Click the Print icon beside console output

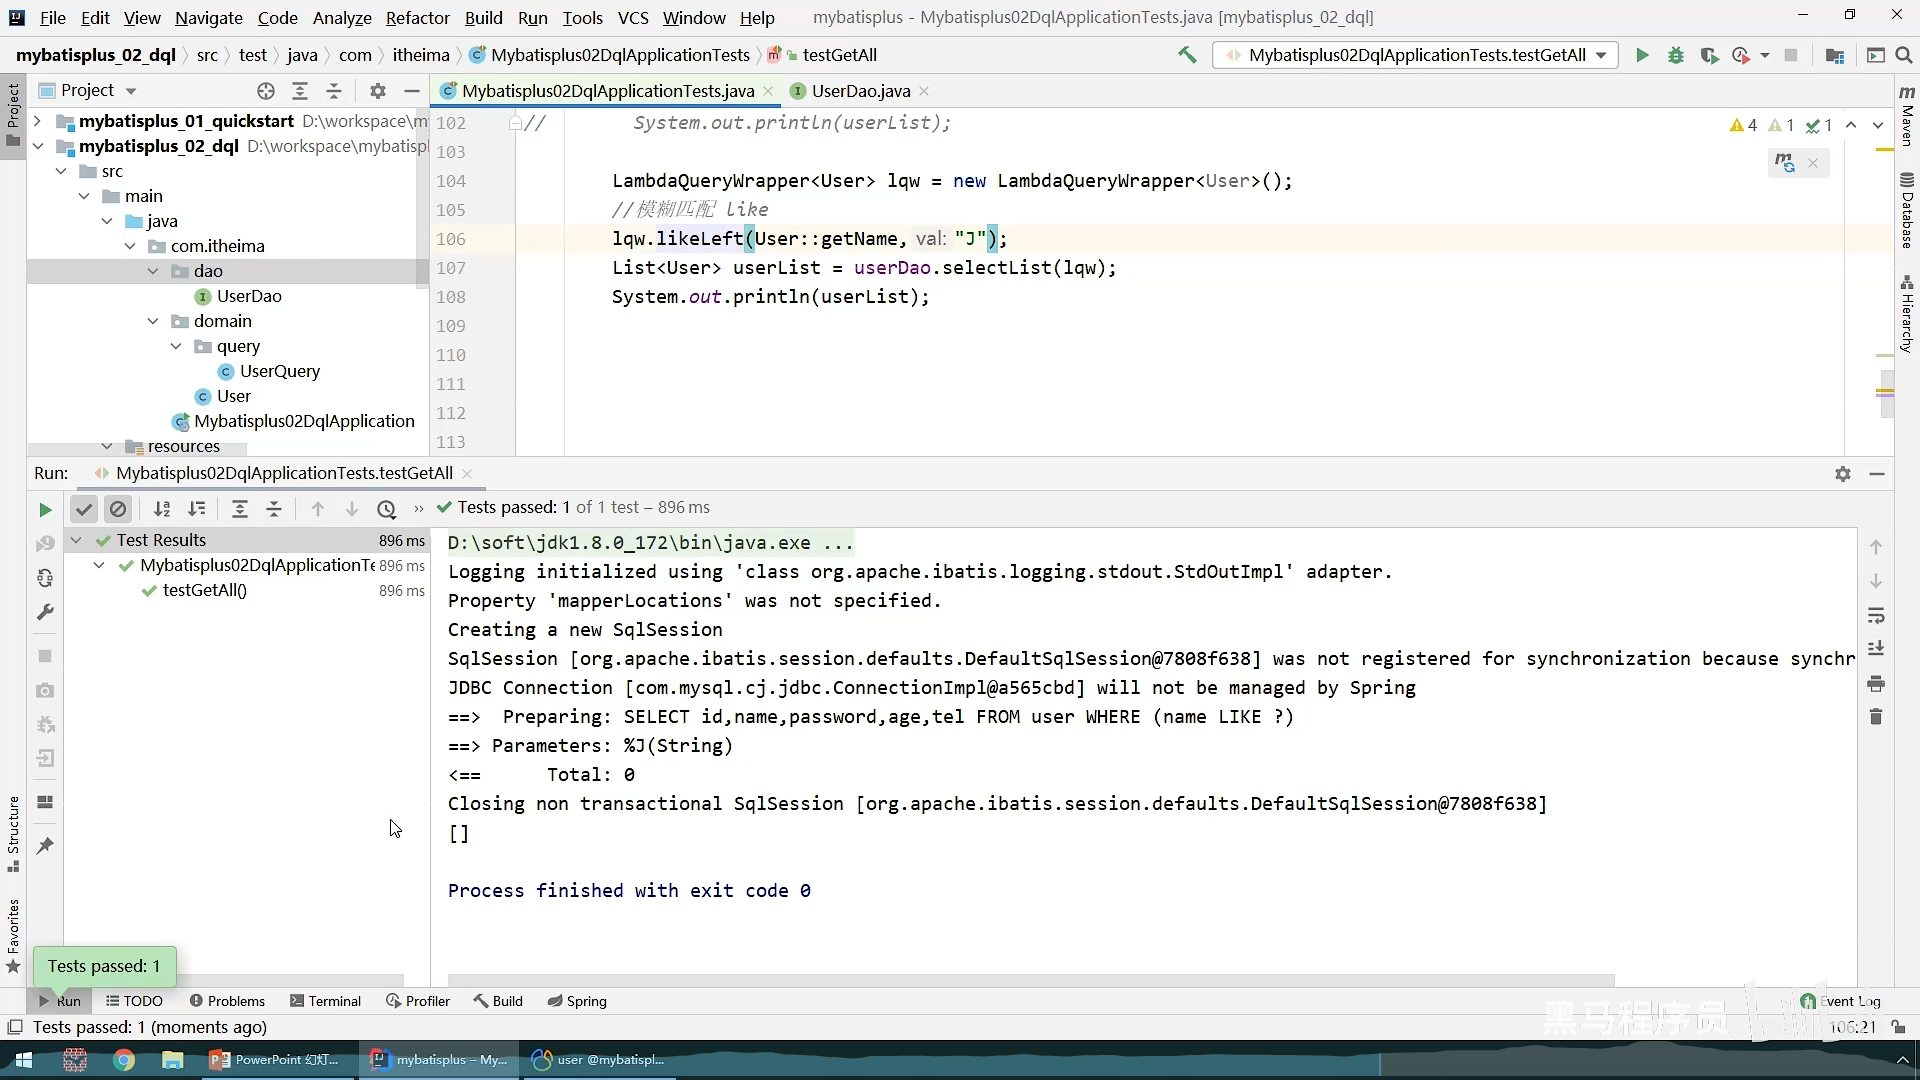(x=1876, y=684)
